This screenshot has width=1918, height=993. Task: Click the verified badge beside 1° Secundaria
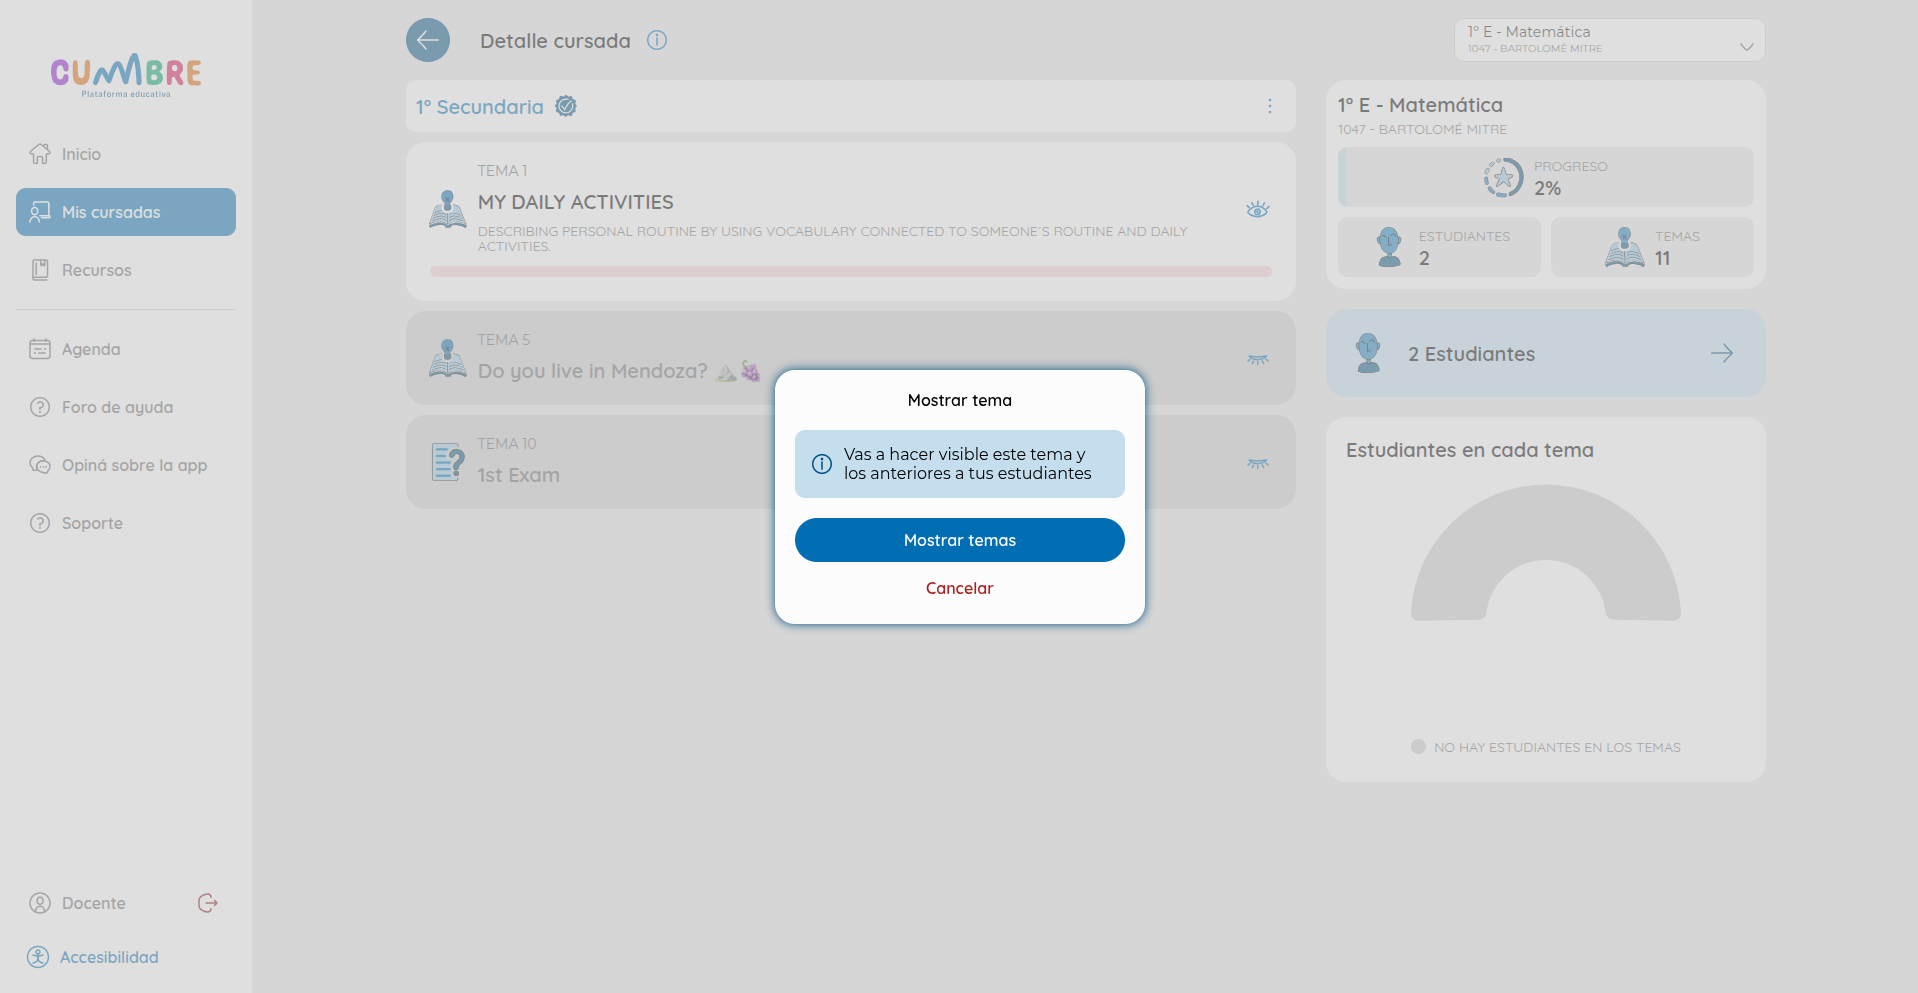(x=566, y=106)
